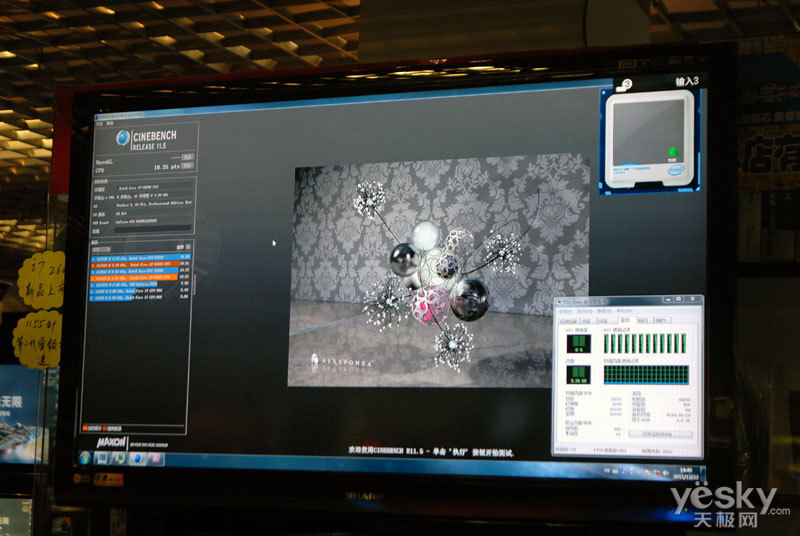Close the Task Manager window
The image size is (800, 536).
[x=692, y=299]
